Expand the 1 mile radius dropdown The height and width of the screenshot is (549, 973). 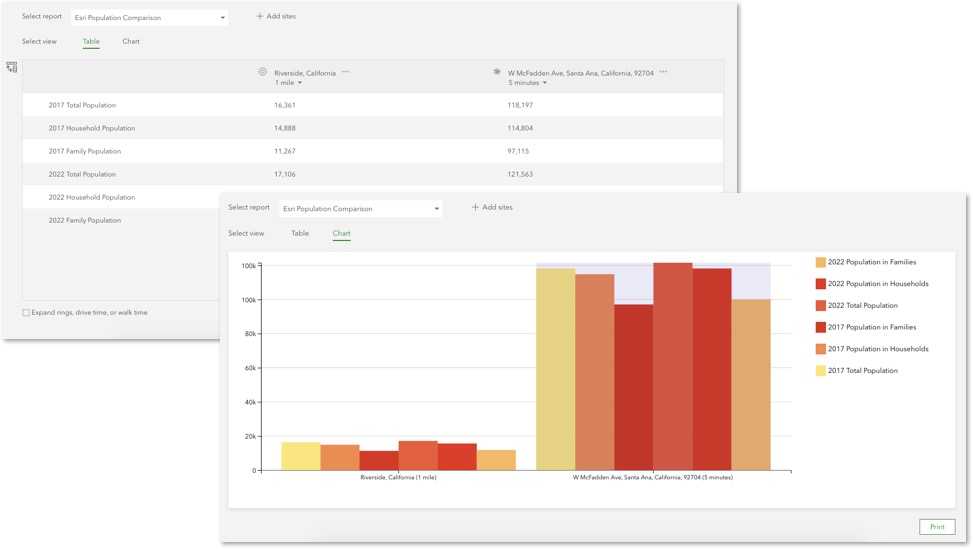(x=289, y=83)
